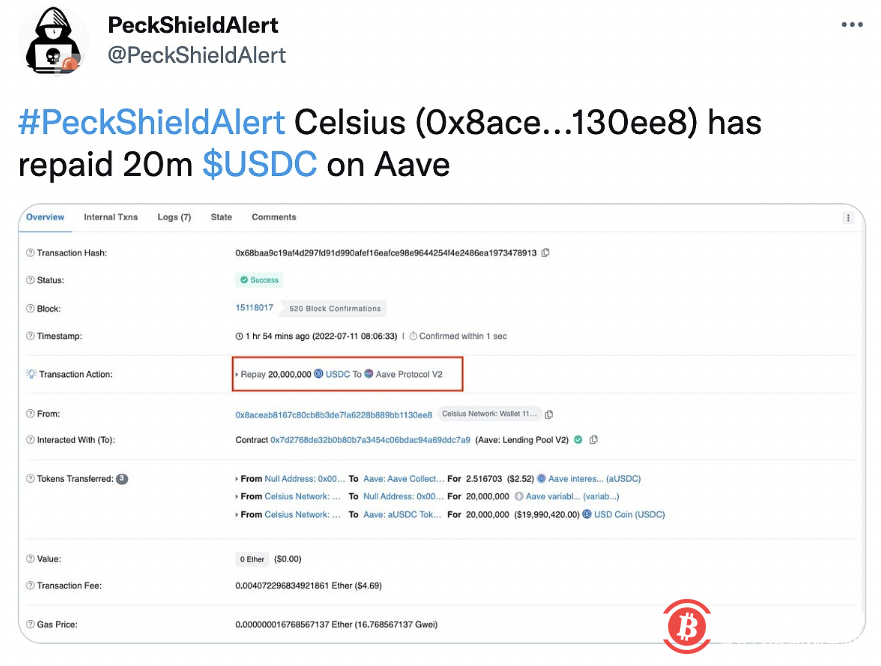
Task: Open the #PeckShieldAlert hashtag
Action: (151, 122)
